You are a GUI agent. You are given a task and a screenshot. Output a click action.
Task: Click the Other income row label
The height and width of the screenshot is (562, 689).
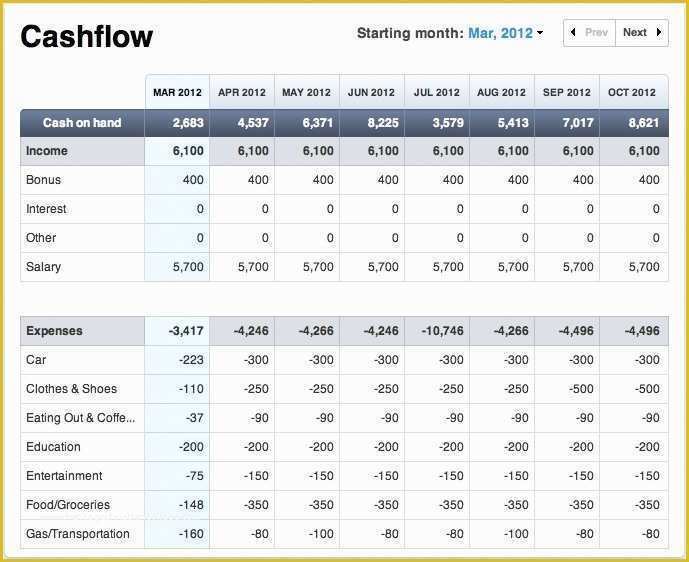(41, 238)
